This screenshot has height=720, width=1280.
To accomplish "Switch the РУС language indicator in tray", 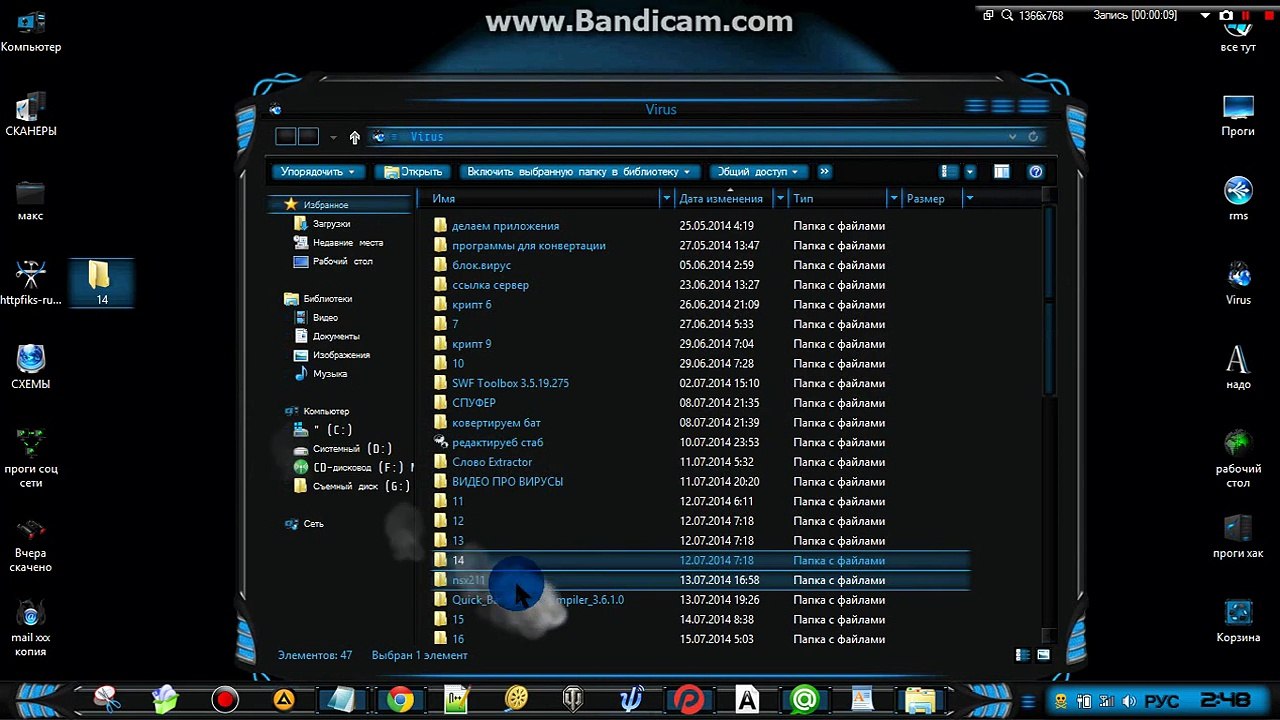I will coord(1162,700).
